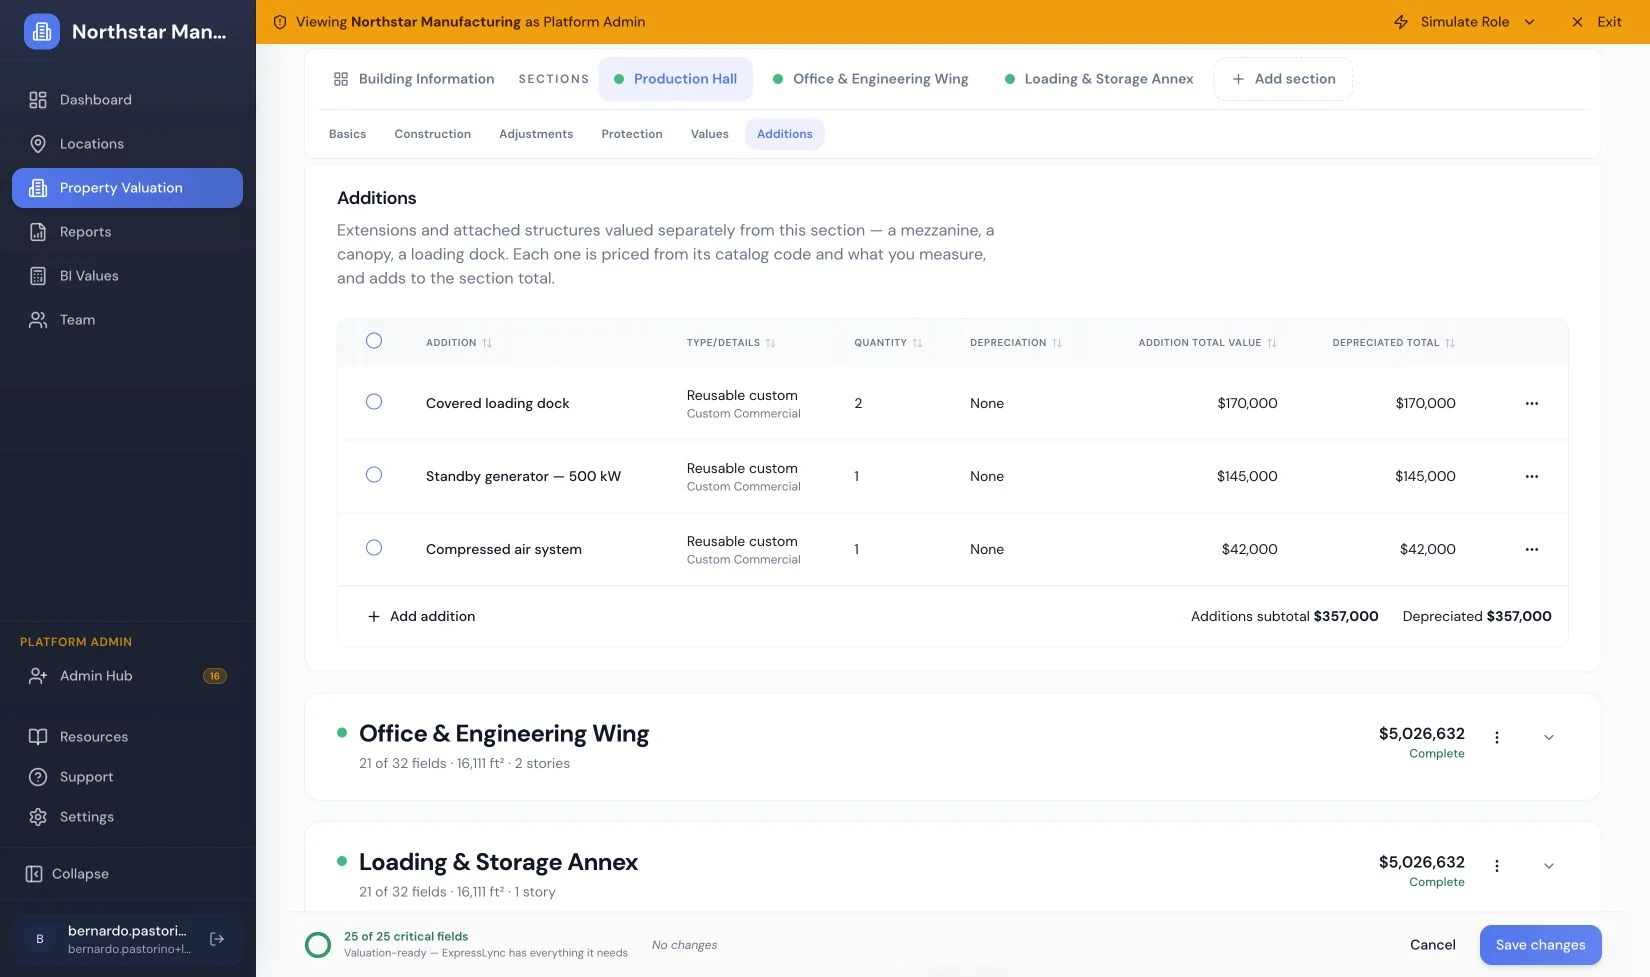Open the Reports document icon
The height and width of the screenshot is (977, 1650).
click(38, 232)
